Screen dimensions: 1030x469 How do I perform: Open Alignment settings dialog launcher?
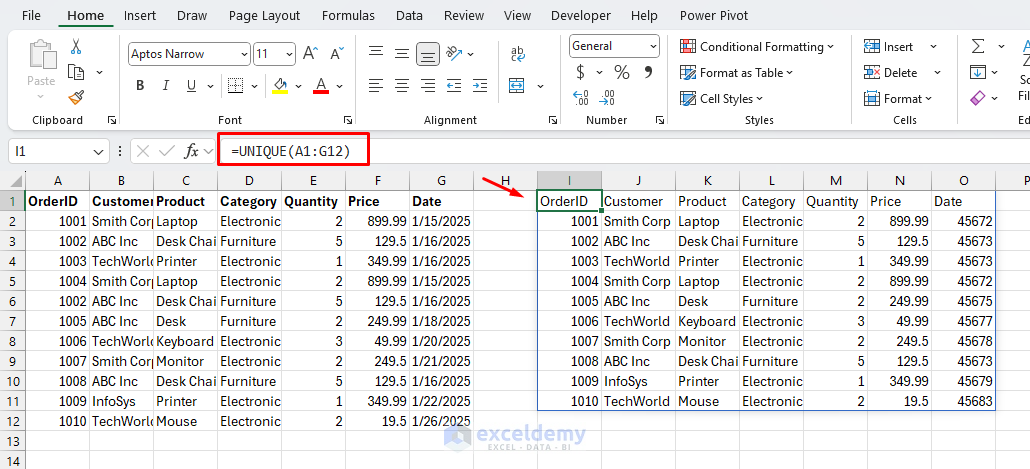coord(553,120)
